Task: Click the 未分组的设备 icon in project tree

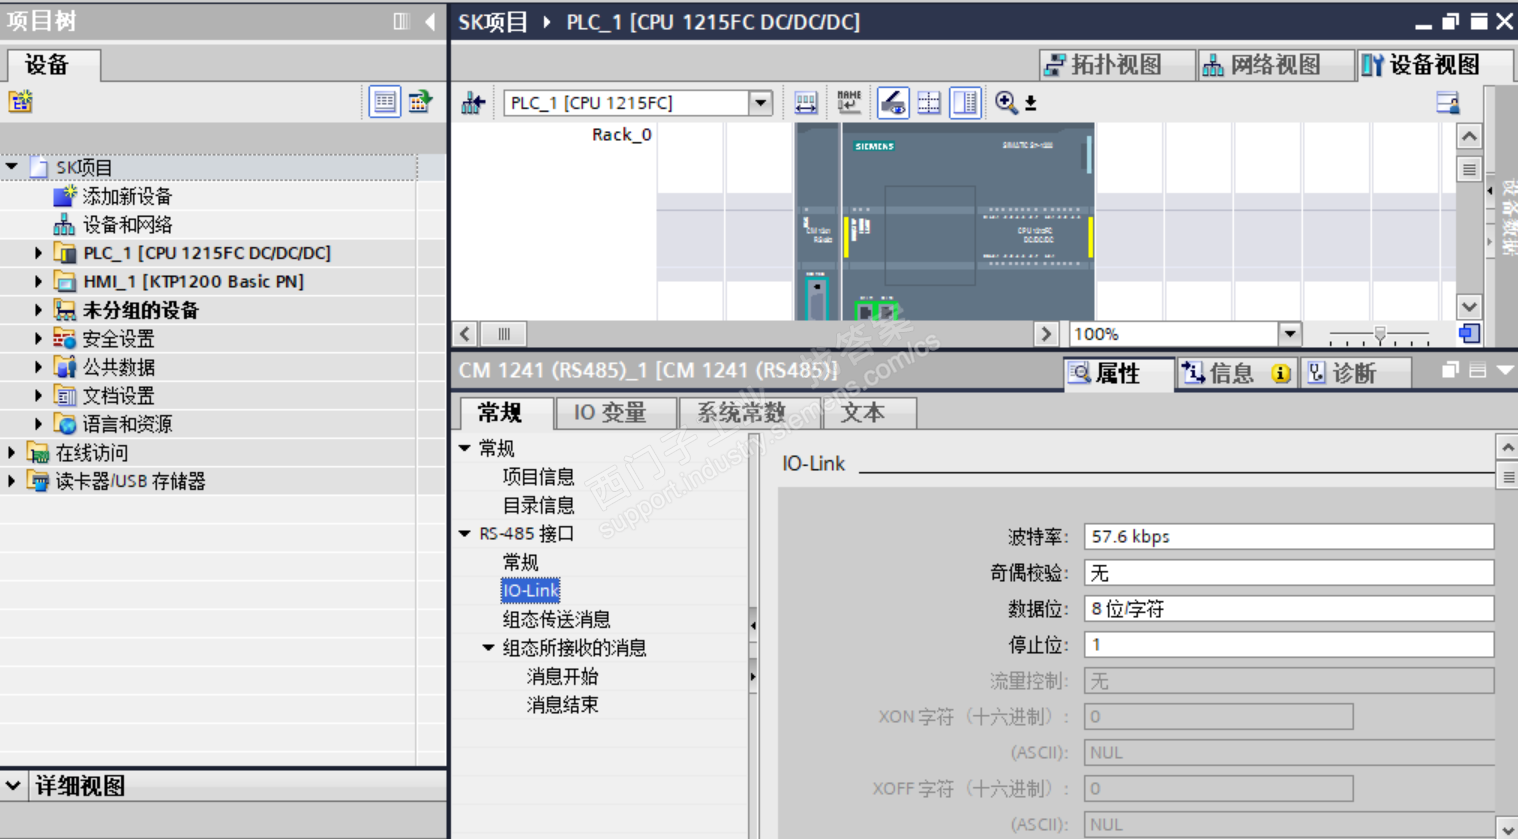Action: [x=65, y=310]
